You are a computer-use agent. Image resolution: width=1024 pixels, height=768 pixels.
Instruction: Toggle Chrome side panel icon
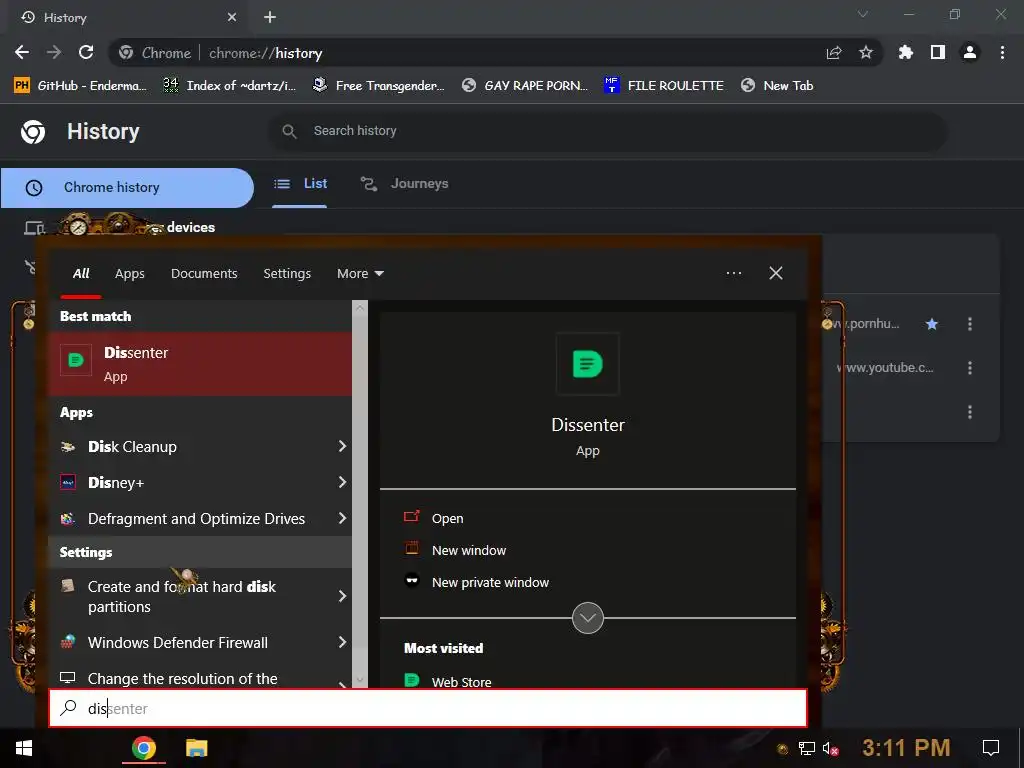click(x=938, y=52)
